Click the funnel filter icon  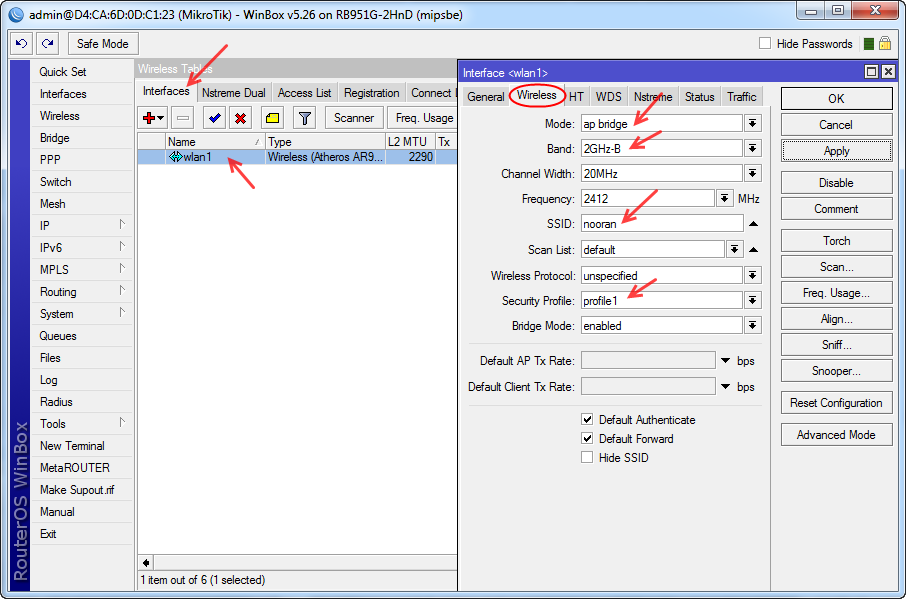[305, 118]
